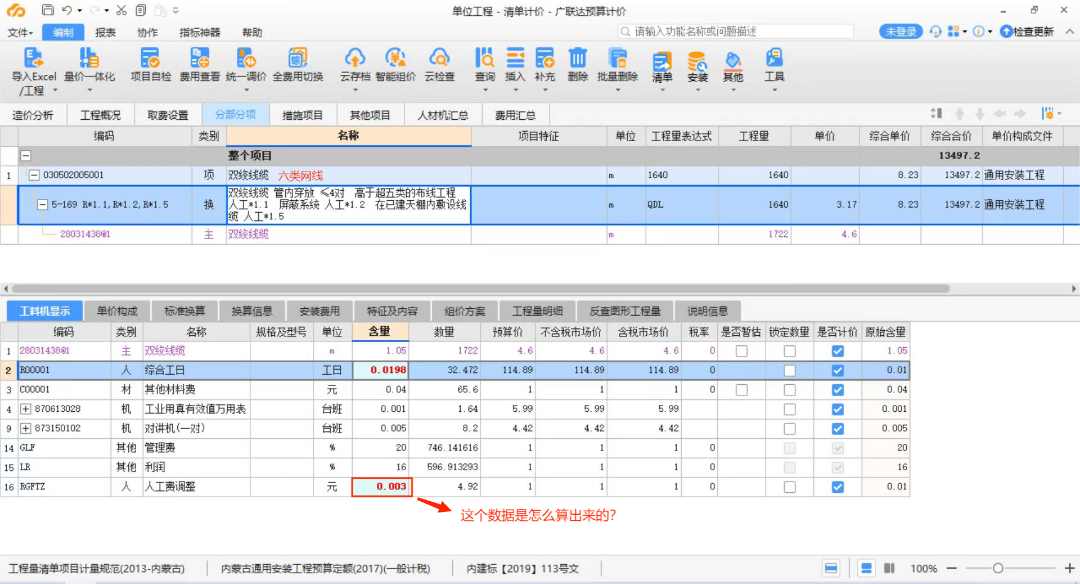This screenshot has width=1080, height=584.
Task: Click the copy icon in title bar
Action: (x=141, y=10)
